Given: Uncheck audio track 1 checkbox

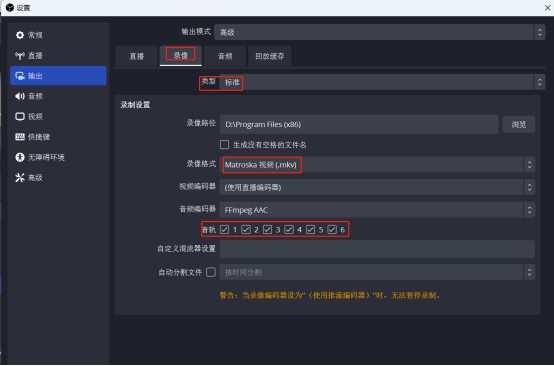Looking at the screenshot, I should (224, 230).
